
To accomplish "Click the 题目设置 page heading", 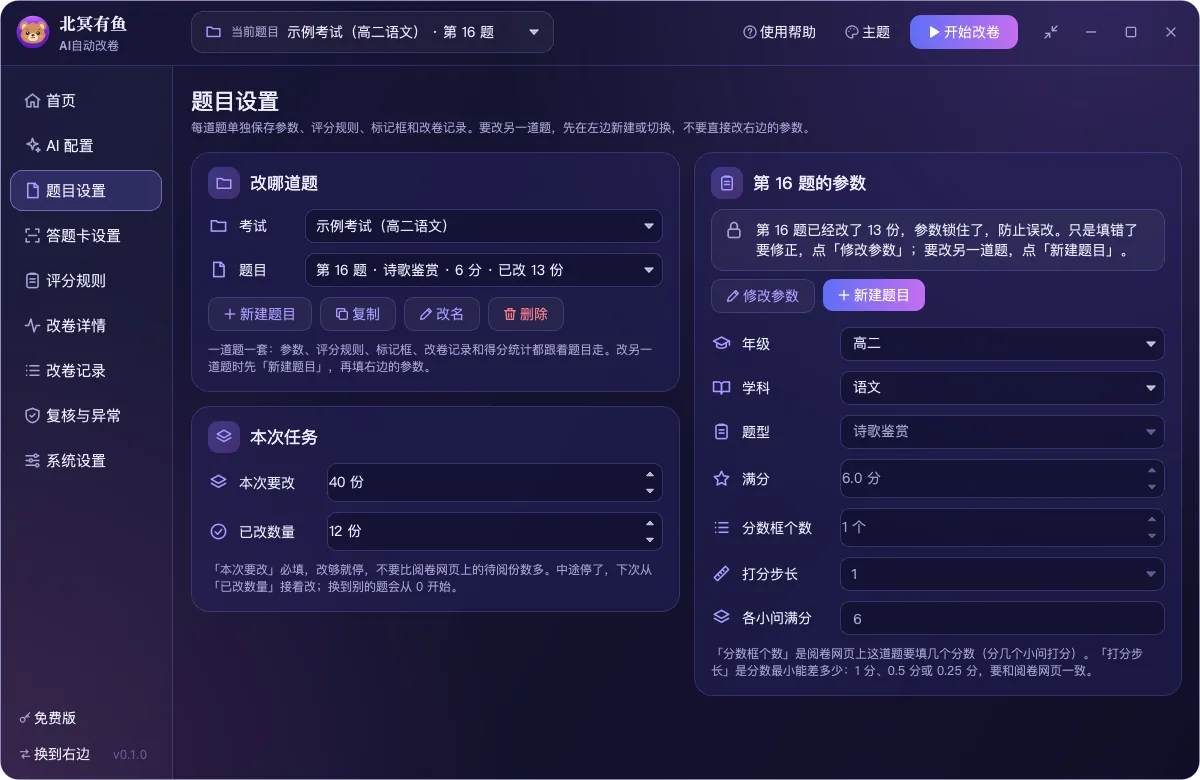I will click(235, 101).
